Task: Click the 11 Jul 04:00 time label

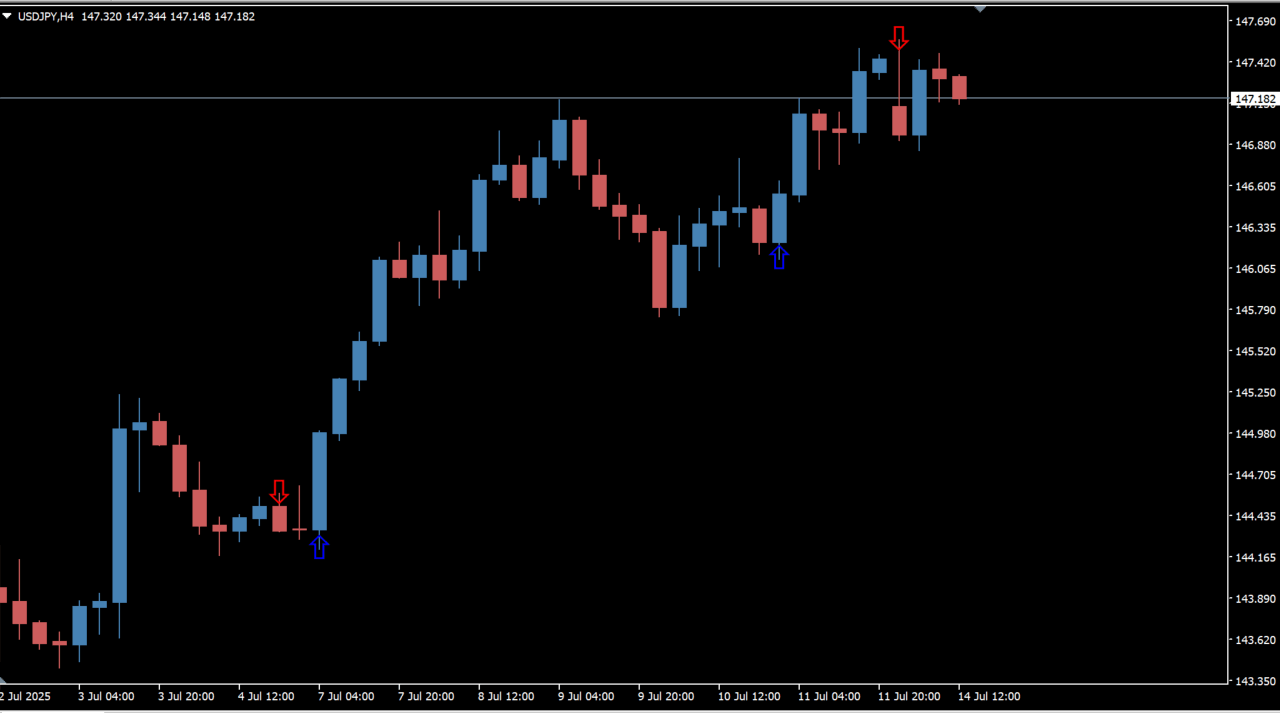Action: [829, 696]
